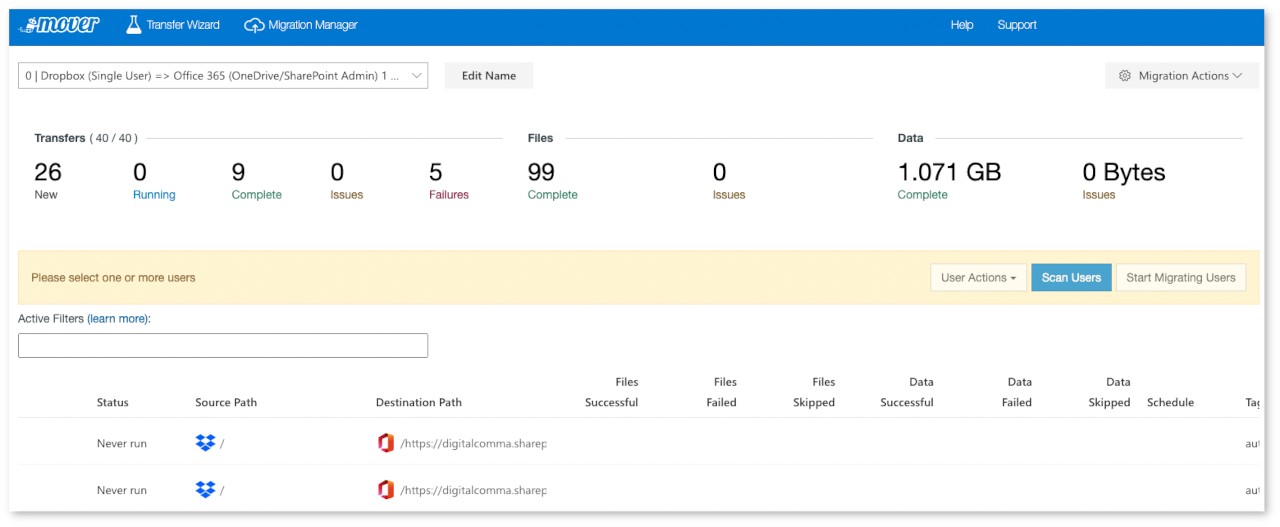This screenshot has height=527, width=1280.
Task: Click 'Never run' status in second row
Action: pos(122,490)
